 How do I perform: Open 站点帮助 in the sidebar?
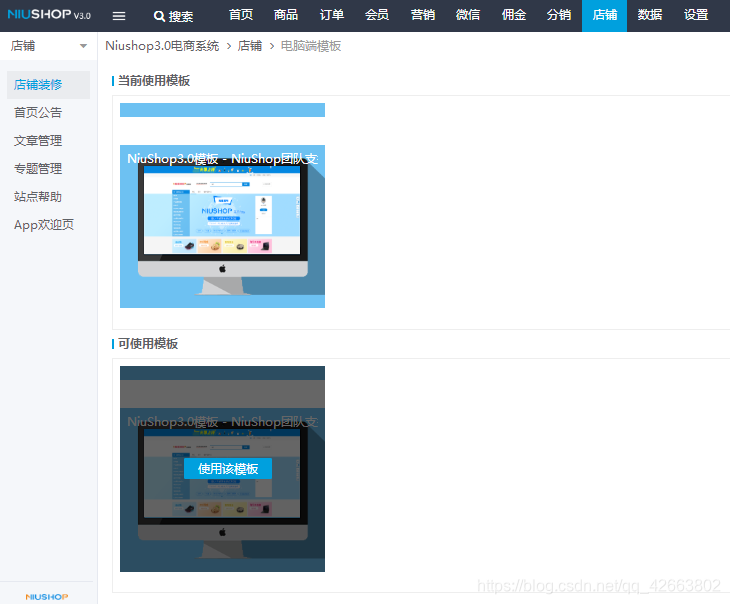(38, 197)
